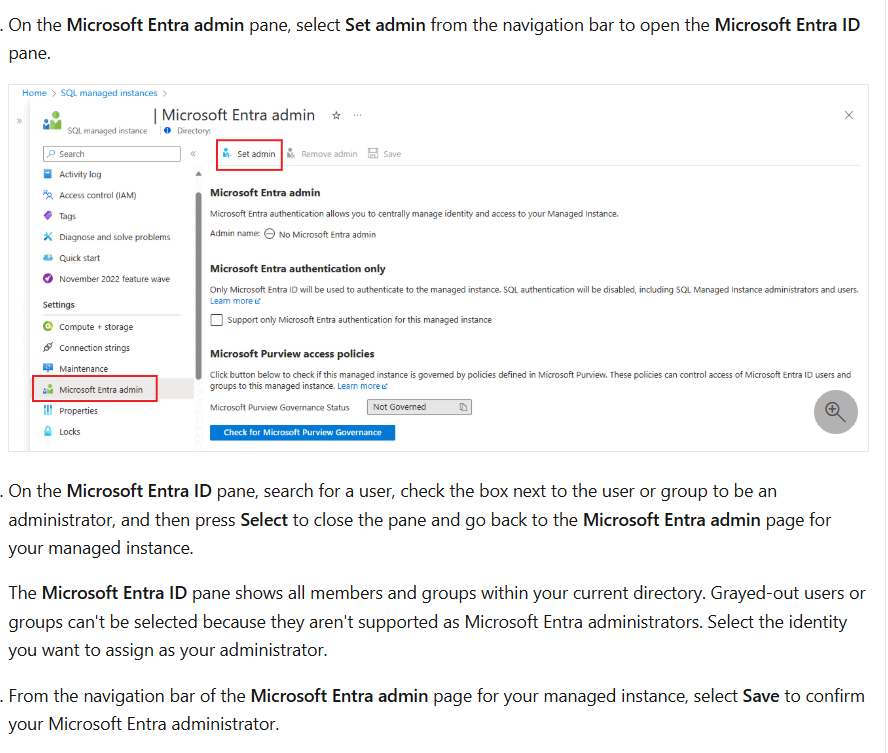Open Activity log in sidebar
The width and height of the screenshot is (888, 753).
click(x=80, y=174)
